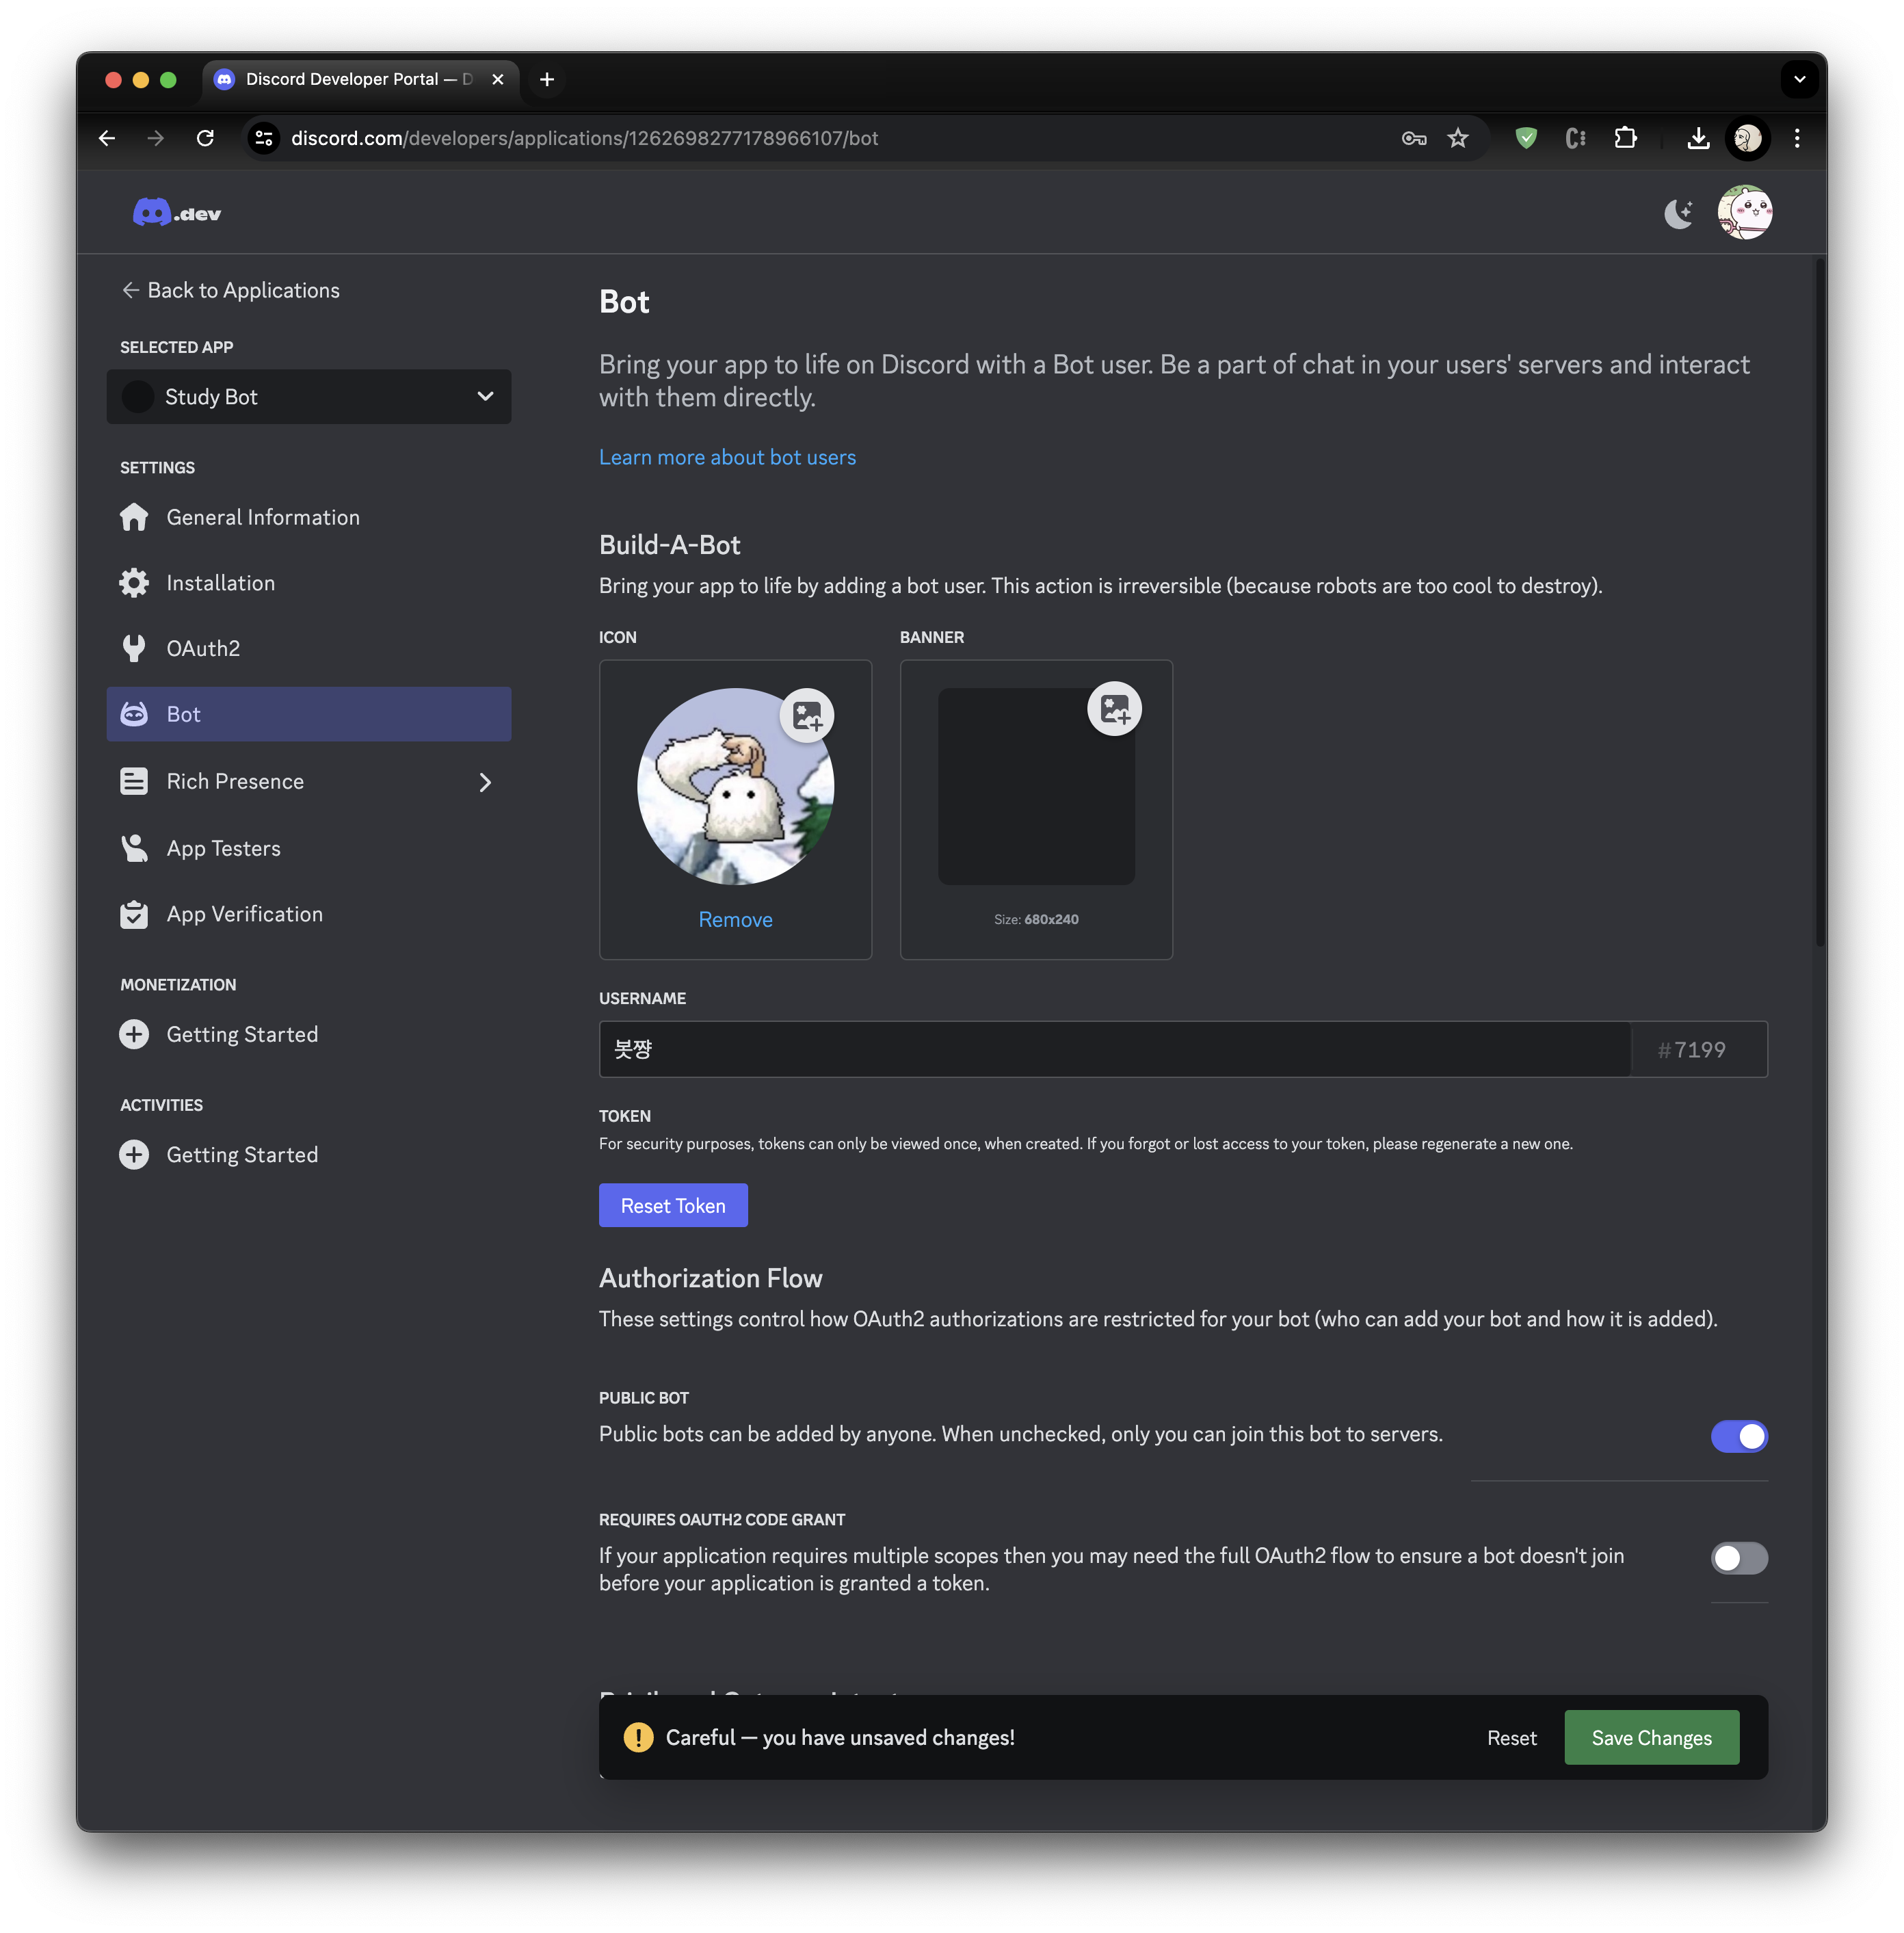The height and width of the screenshot is (1933, 1904).
Task: Open Activities Getting Started
Action: 309,1154
